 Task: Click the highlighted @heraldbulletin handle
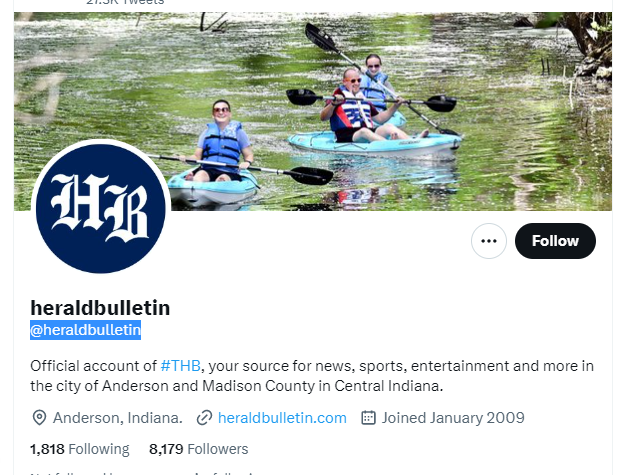coord(85,330)
